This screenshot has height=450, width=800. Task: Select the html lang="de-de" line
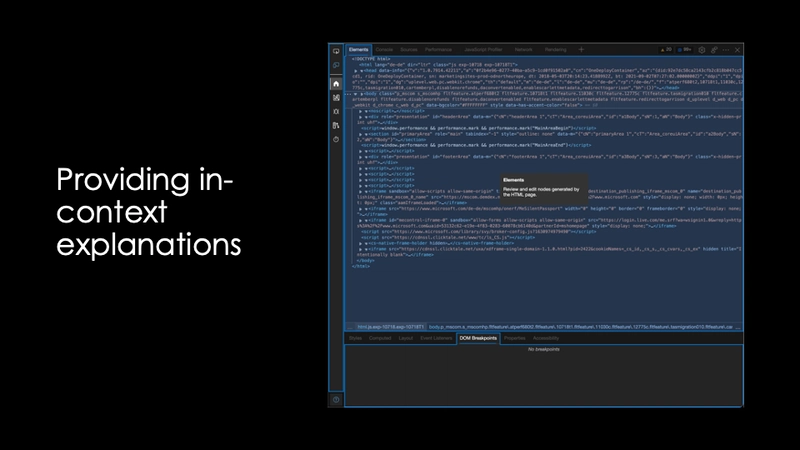(x=438, y=65)
